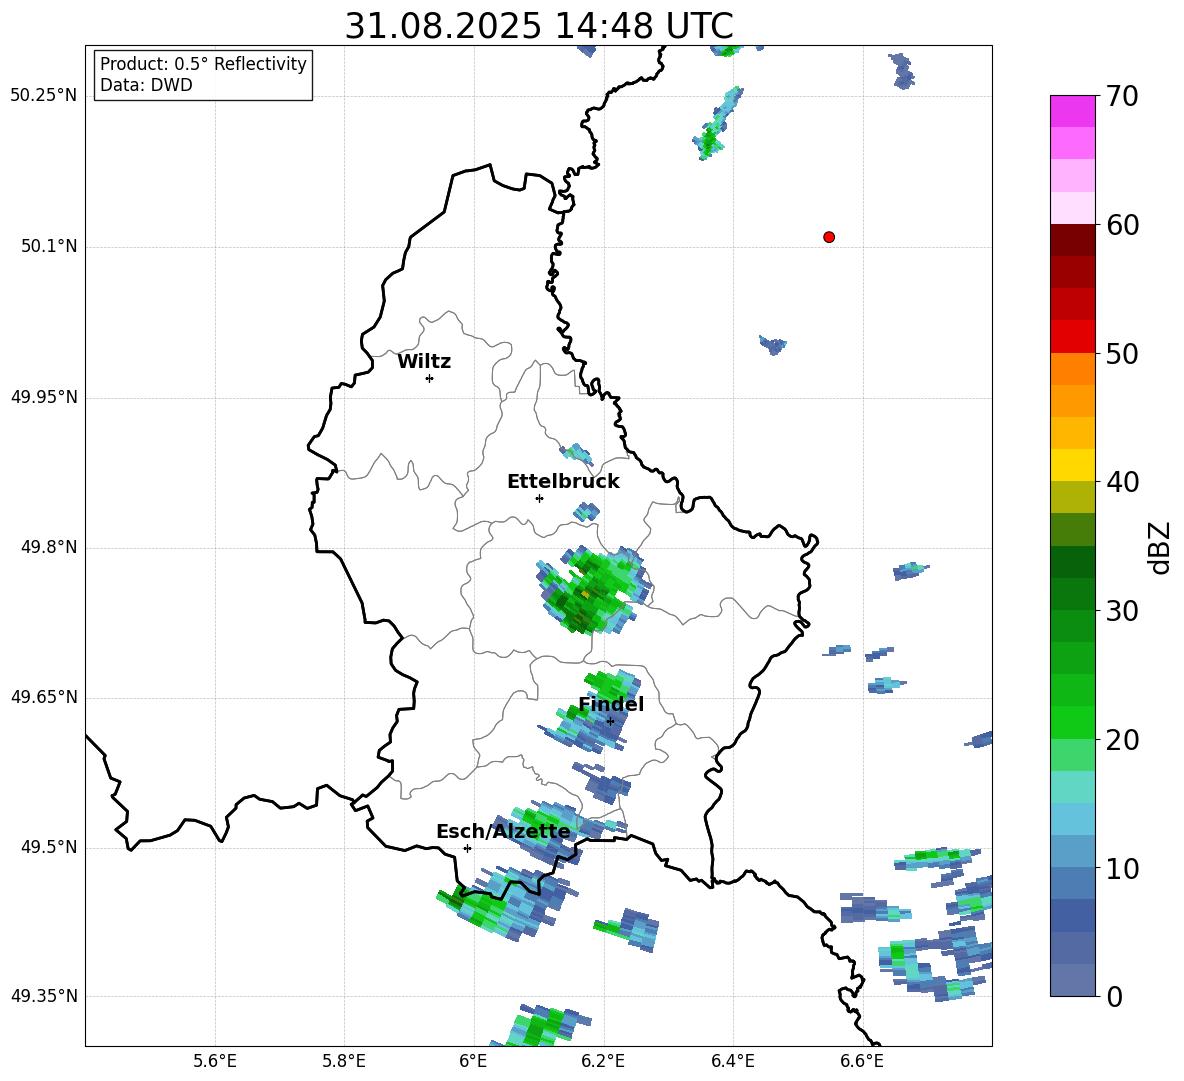
Task: Click the 49.65°N latitude label
Action: click(44, 697)
